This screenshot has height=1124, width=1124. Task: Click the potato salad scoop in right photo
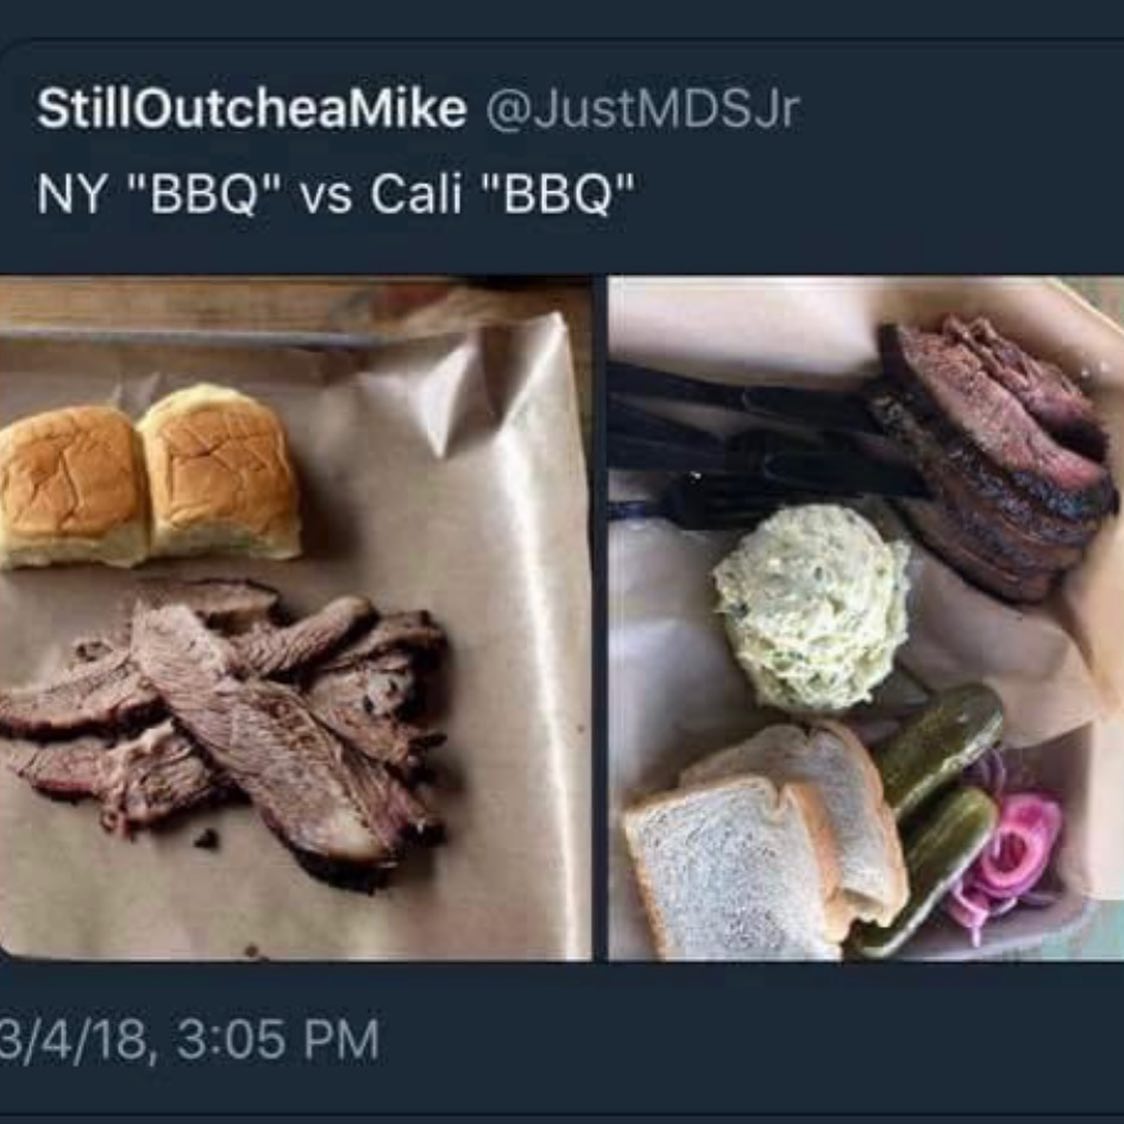813,606
